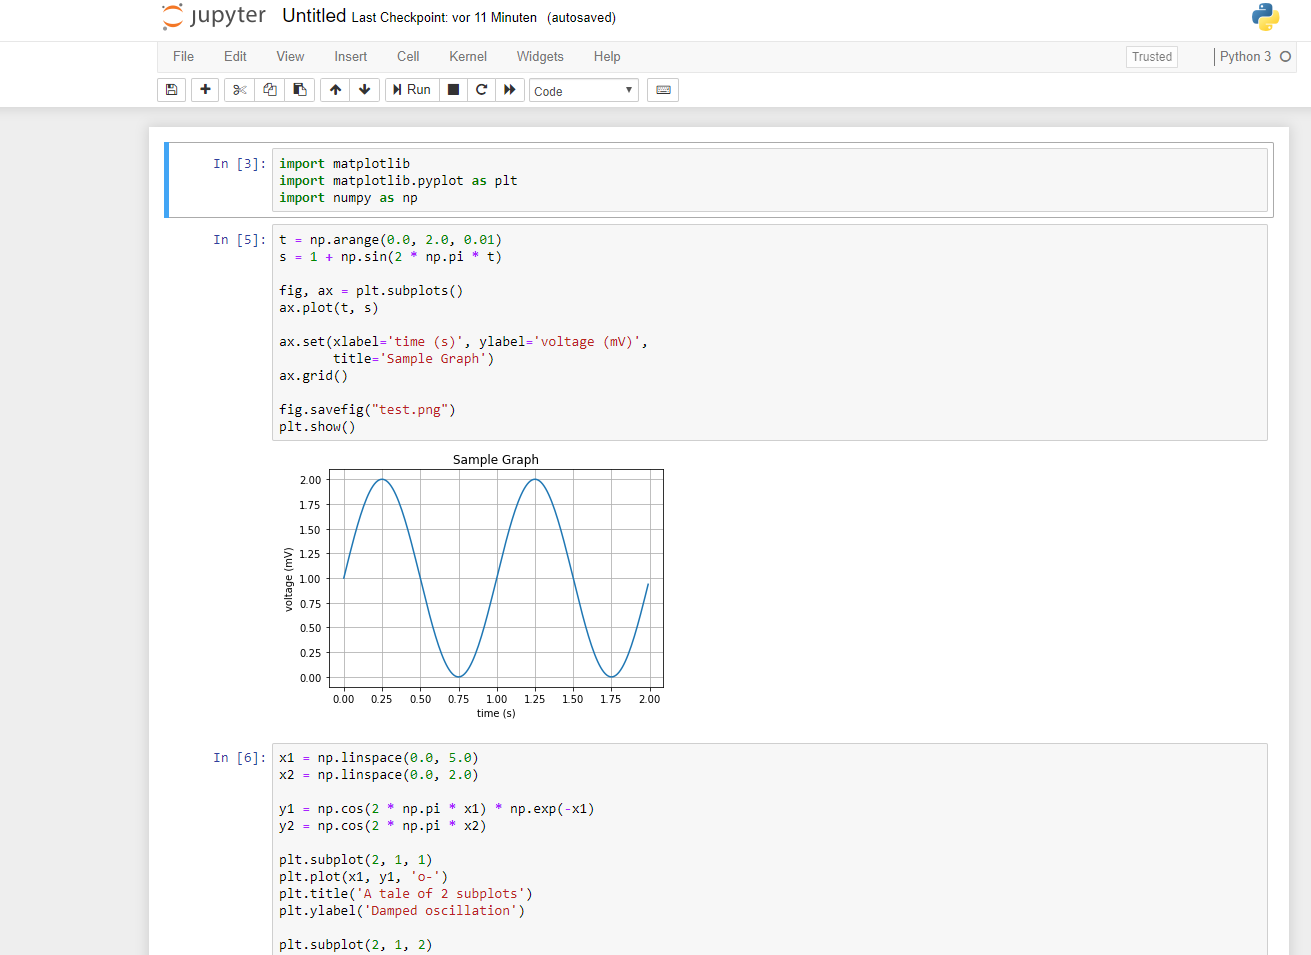Open the Kernel menu
The height and width of the screenshot is (955, 1311).
(x=467, y=57)
